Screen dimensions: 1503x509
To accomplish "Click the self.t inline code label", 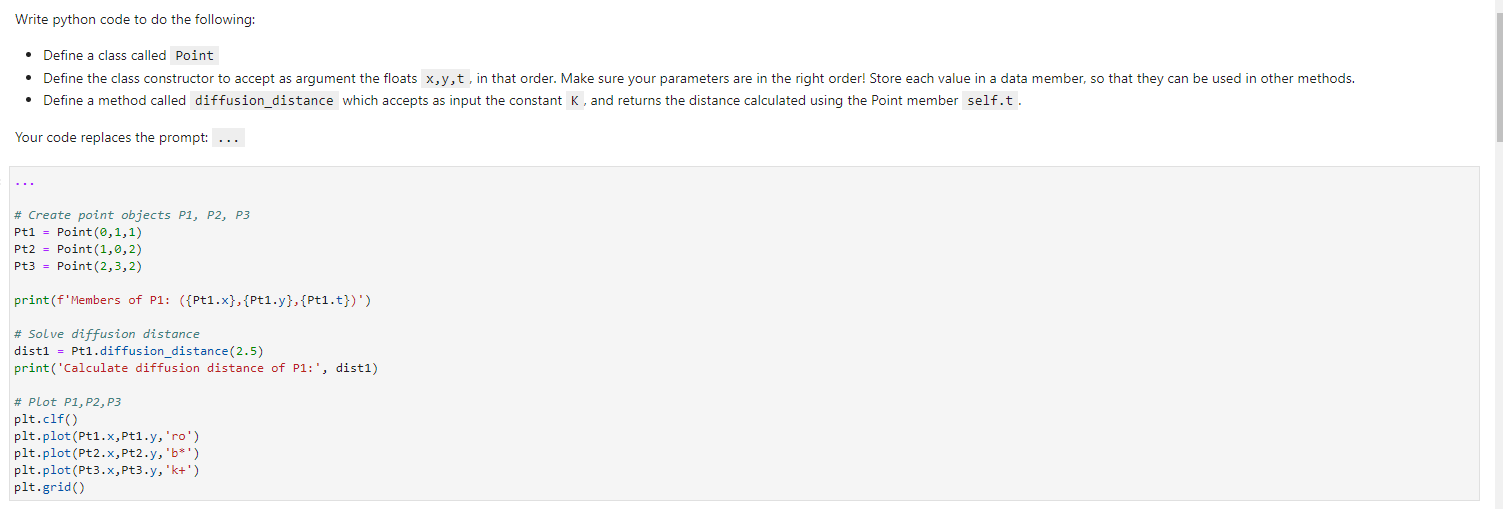I will pos(990,100).
